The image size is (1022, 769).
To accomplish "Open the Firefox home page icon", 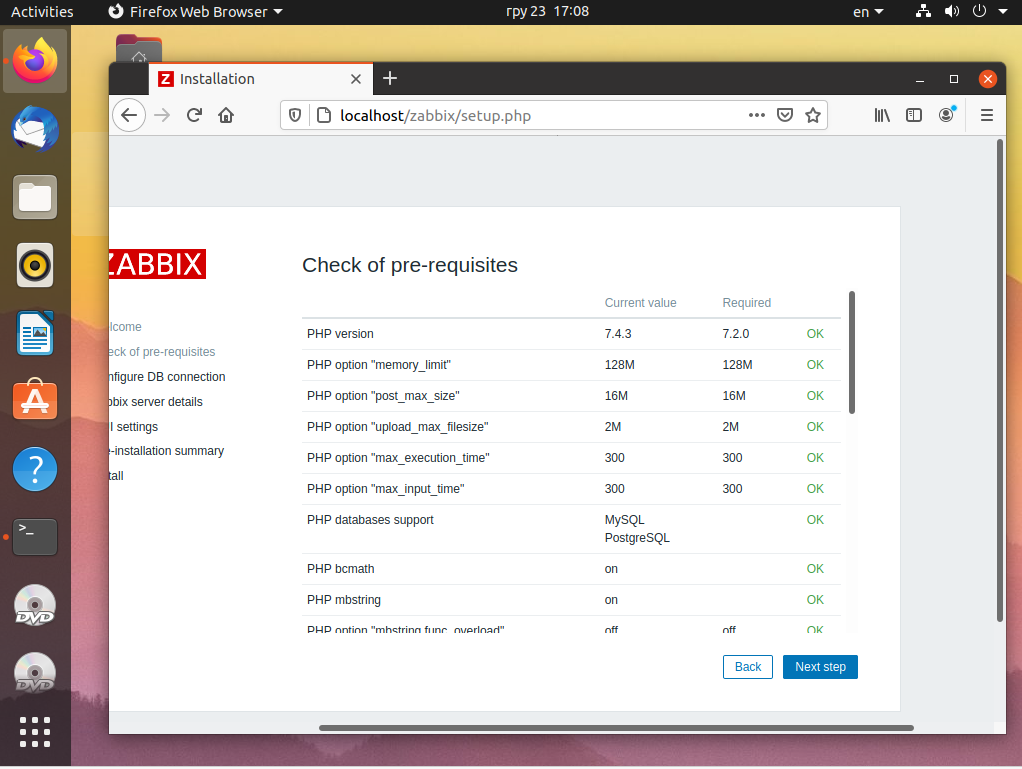I will [x=226, y=115].
